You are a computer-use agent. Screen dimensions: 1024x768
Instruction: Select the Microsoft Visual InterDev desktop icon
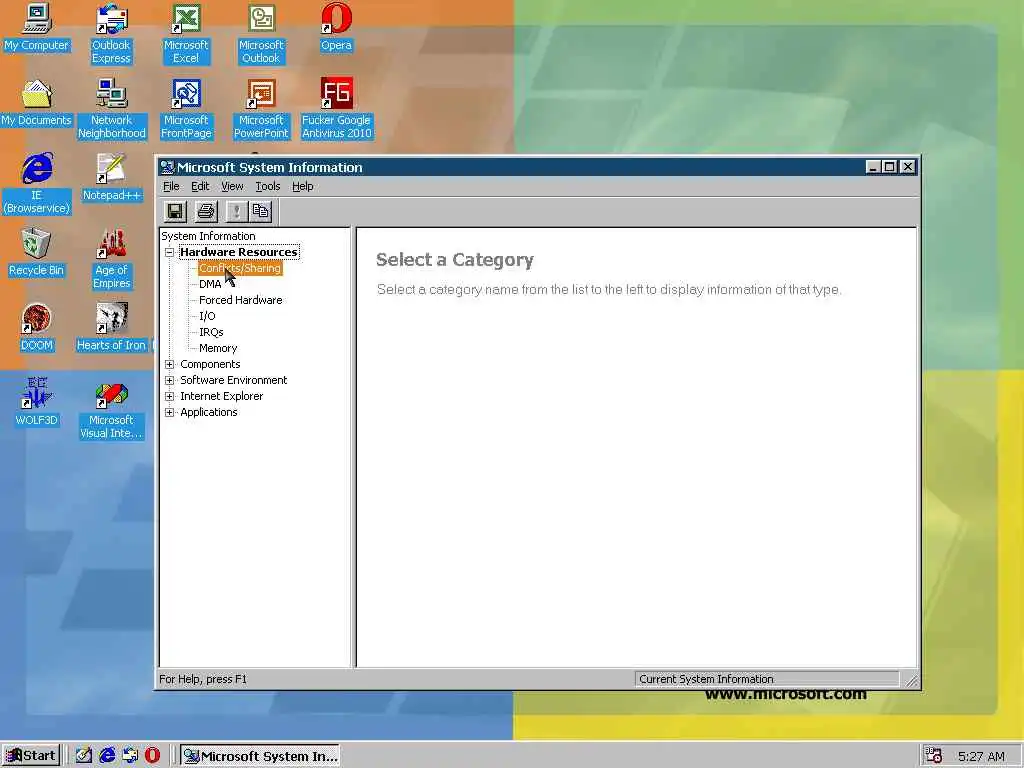(112, 409)
